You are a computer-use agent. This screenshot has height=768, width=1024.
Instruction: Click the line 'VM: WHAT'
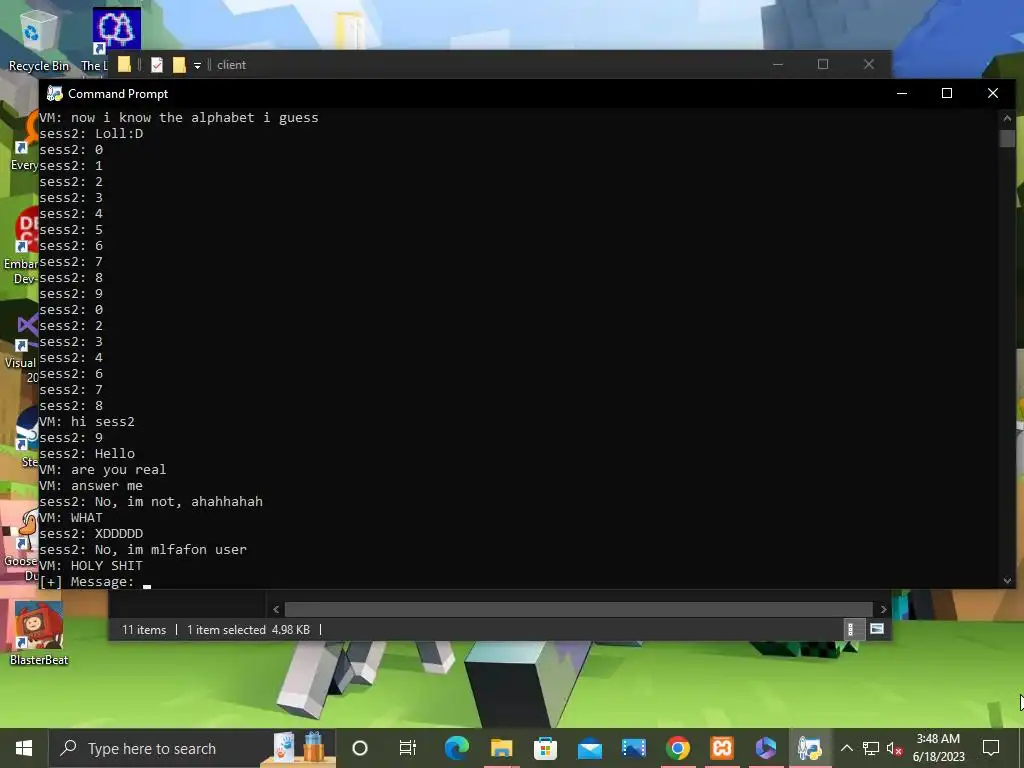pyautogui.click(x=71, y=517)
